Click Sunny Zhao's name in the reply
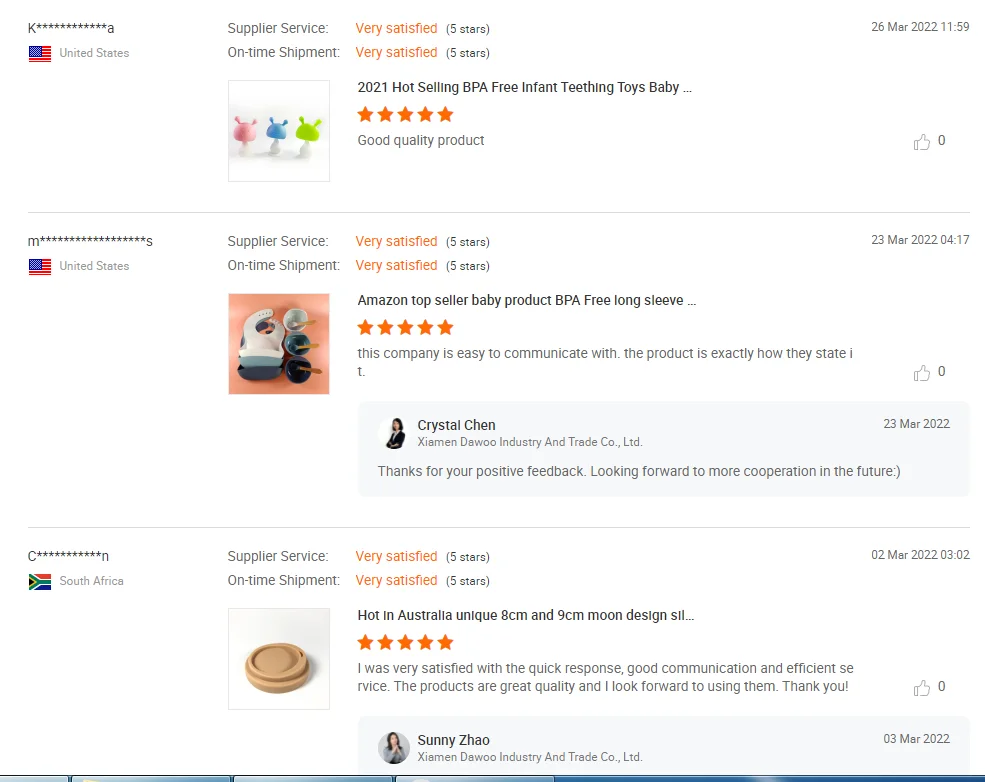The image size is (985, 782). [x=453, y=741]
